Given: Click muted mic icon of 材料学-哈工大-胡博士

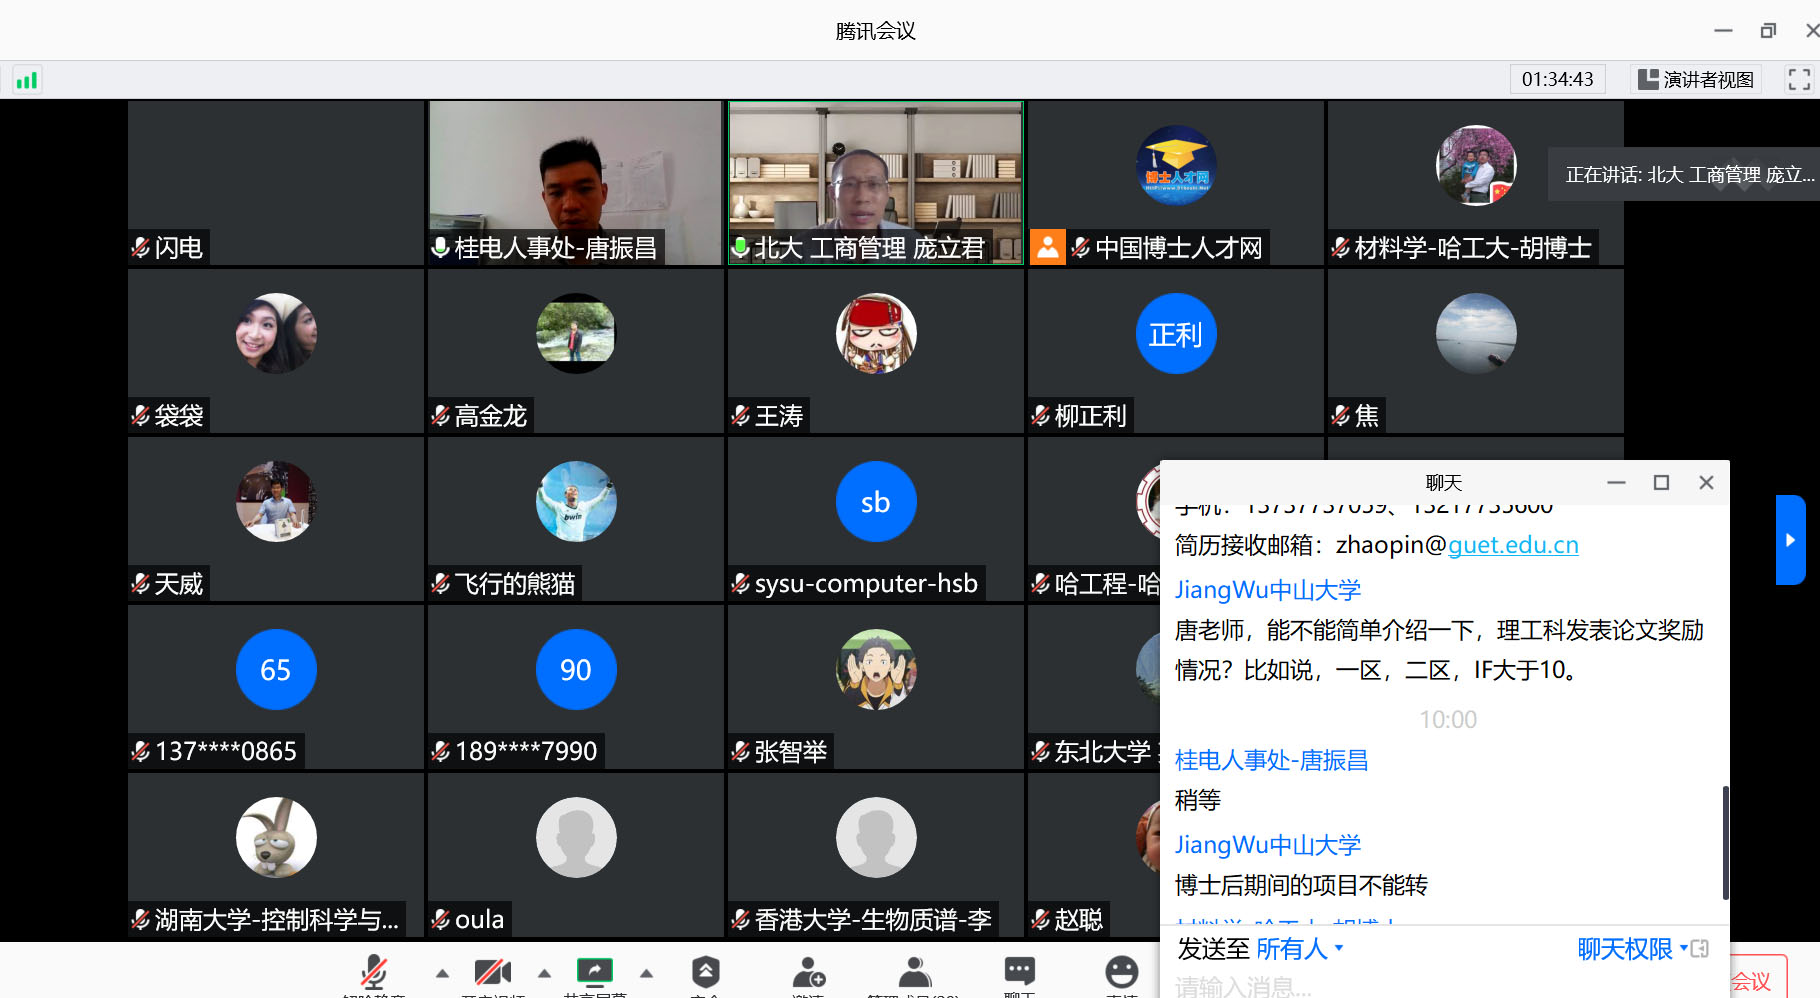Looking at the screenshot, I should point(1340,247).
